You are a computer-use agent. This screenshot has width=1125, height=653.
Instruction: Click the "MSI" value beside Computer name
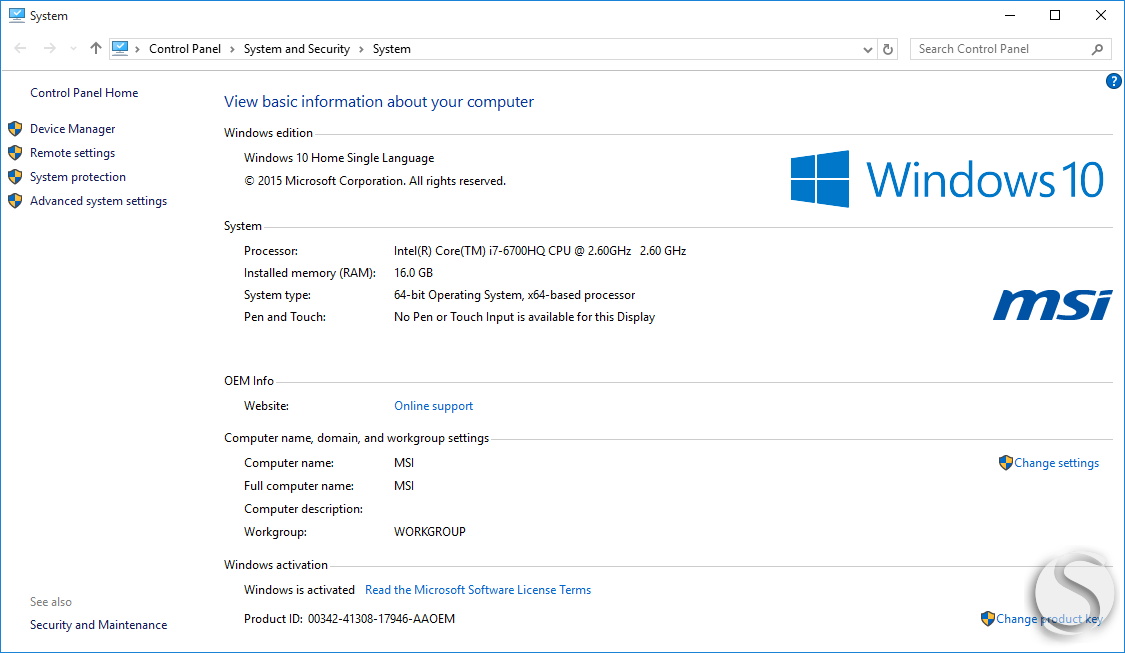pyautogui.click(x=404, y=463)
